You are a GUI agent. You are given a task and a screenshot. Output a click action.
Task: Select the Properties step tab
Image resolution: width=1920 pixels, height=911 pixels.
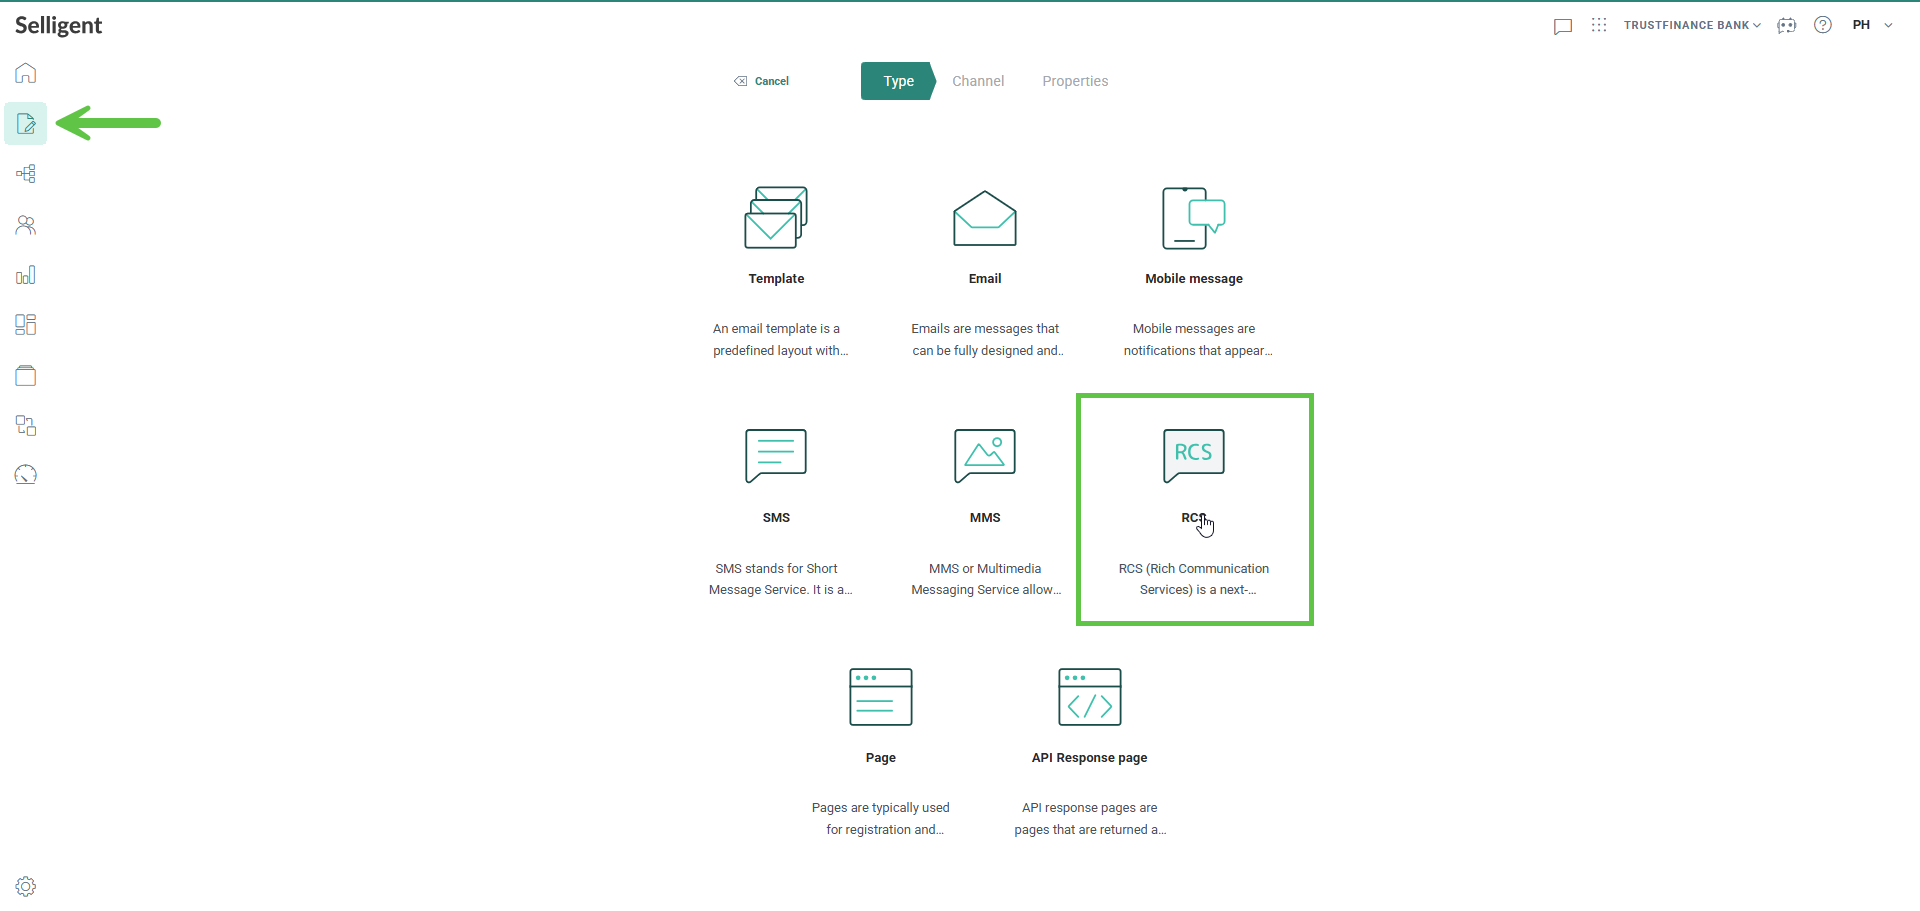point(1075,81)
